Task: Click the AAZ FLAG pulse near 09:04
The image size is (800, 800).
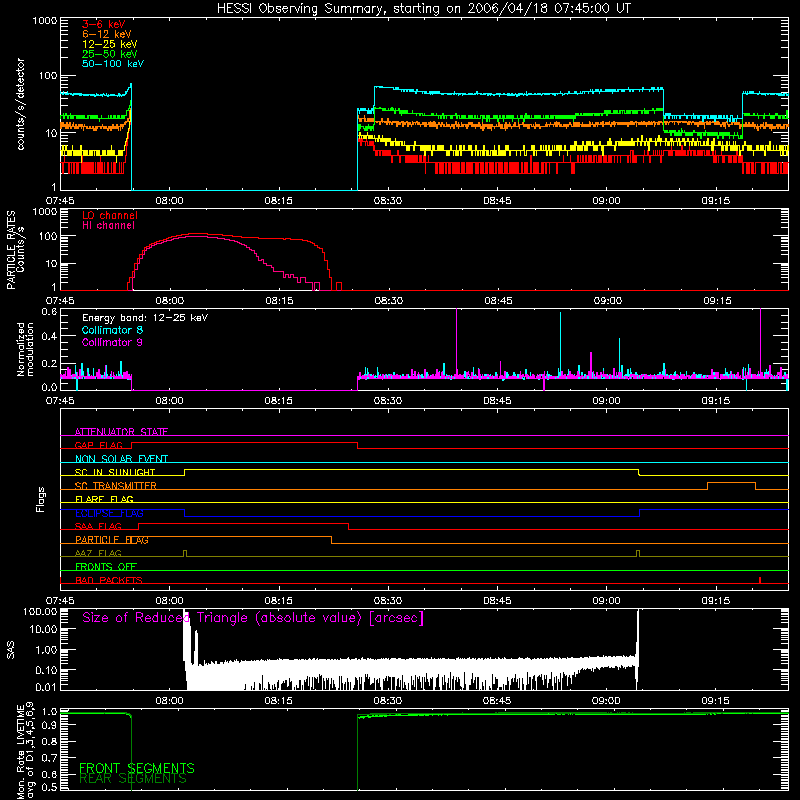Action: tap(638, 553)
